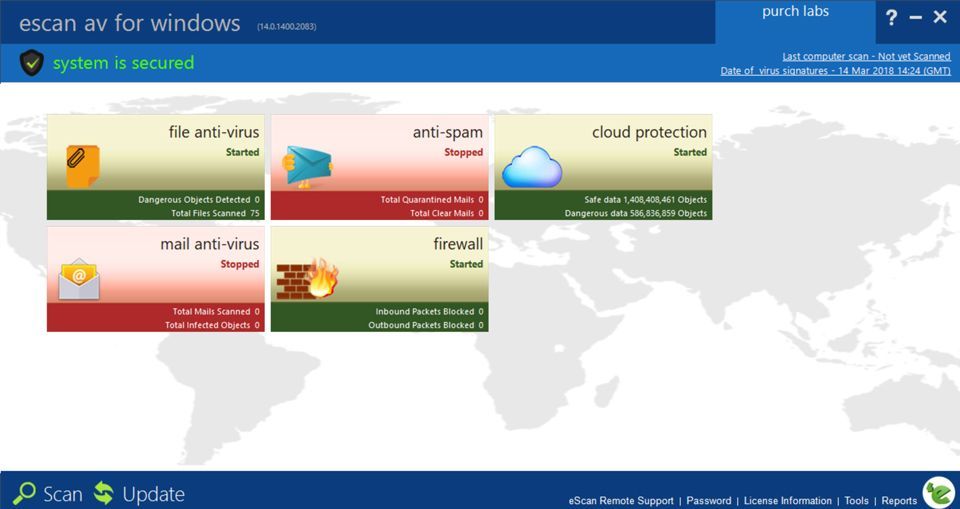Open the Reports link

(899, 501)
